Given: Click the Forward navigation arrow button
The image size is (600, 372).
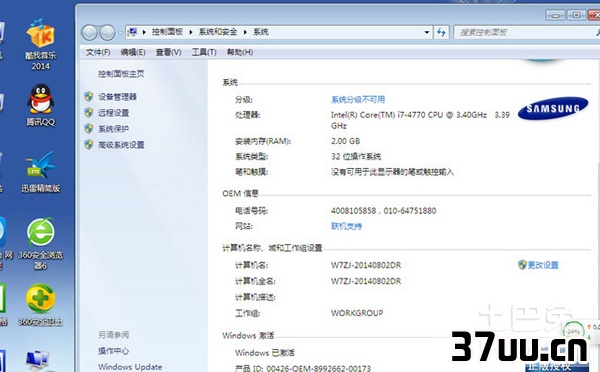Looking at the screenshot, I should (108, 33).
